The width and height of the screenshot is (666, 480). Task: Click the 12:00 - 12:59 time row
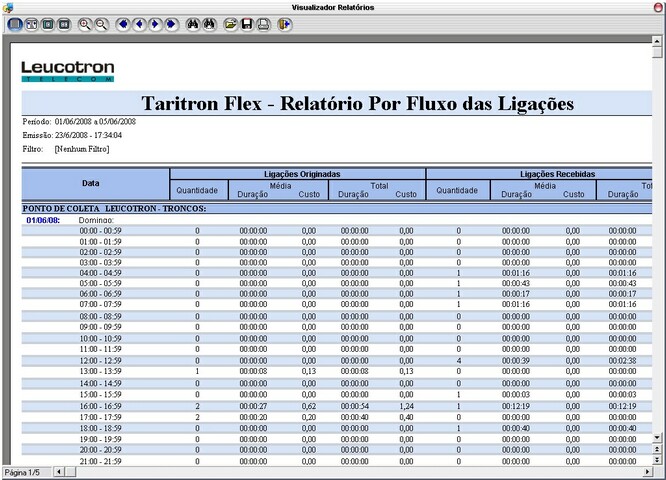coord(337,361)
